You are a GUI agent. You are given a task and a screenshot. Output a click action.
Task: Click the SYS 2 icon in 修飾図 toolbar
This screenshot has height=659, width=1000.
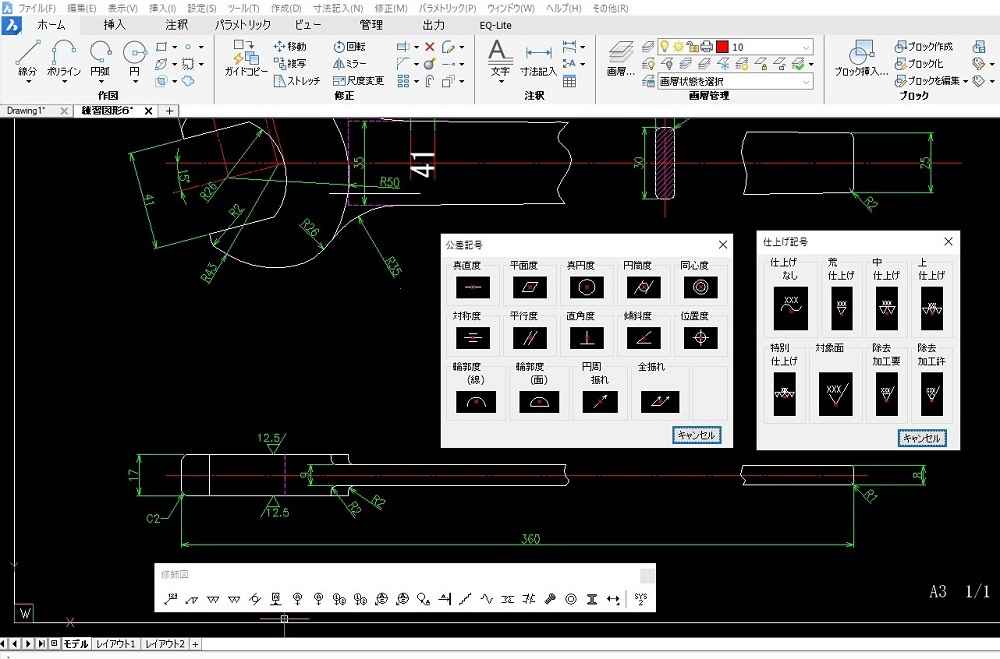tap(640, 599)
